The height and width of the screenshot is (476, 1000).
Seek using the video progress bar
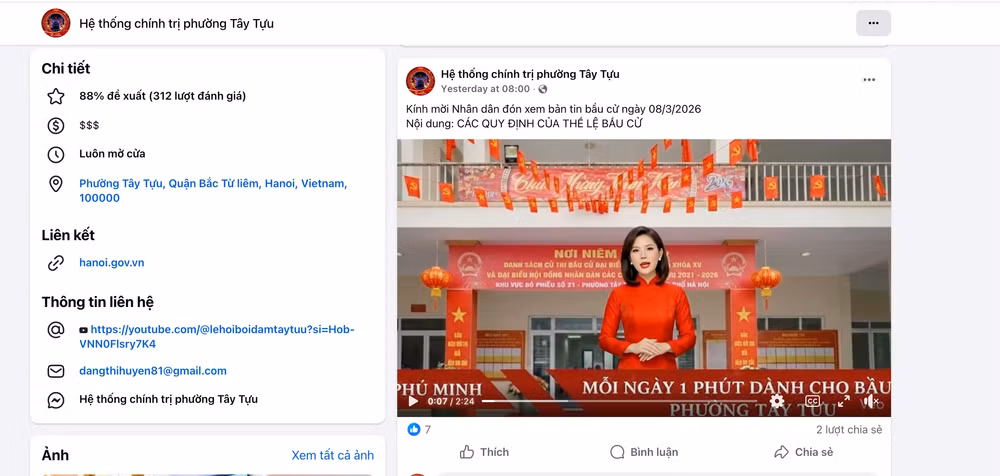pos(619,401)
